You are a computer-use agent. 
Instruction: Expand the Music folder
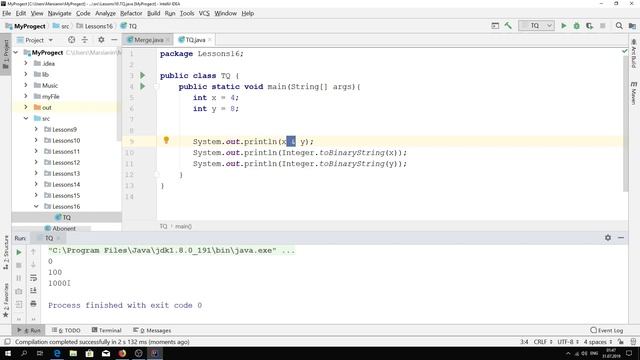pos(26,85)
